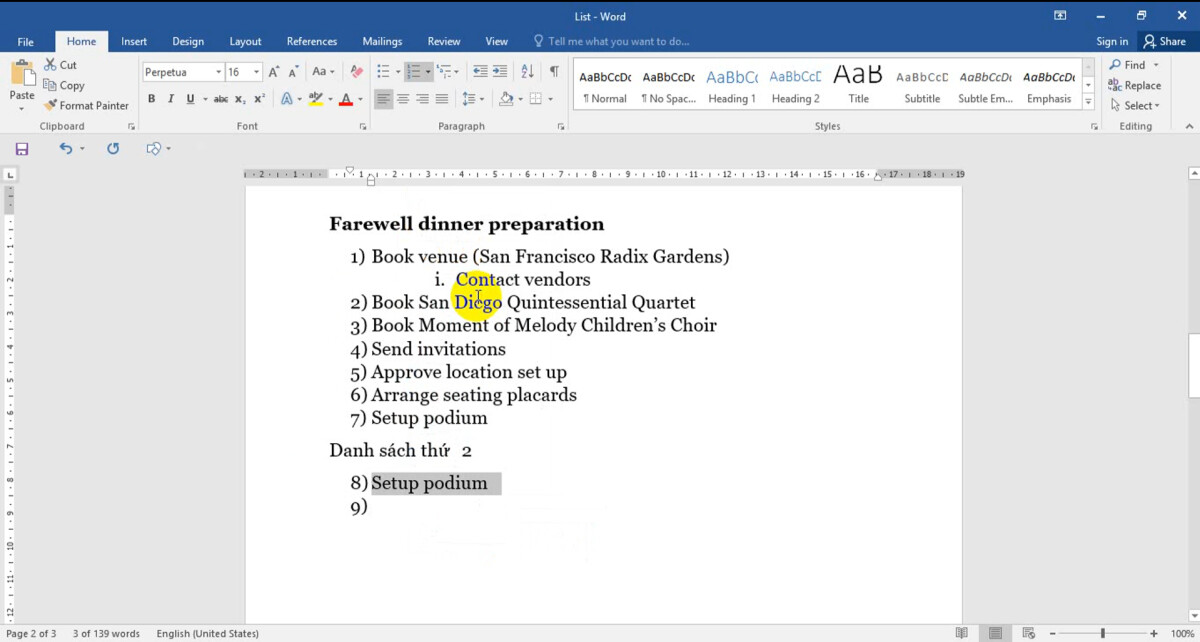Align text left

click(384, 99)
